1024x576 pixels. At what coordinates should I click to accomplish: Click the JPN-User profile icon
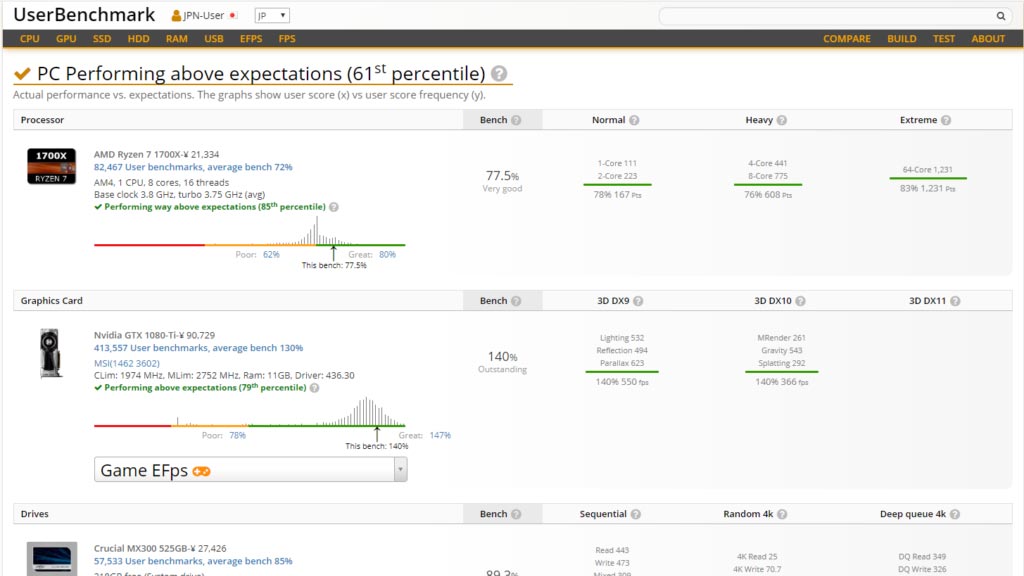tap(176, 16)
